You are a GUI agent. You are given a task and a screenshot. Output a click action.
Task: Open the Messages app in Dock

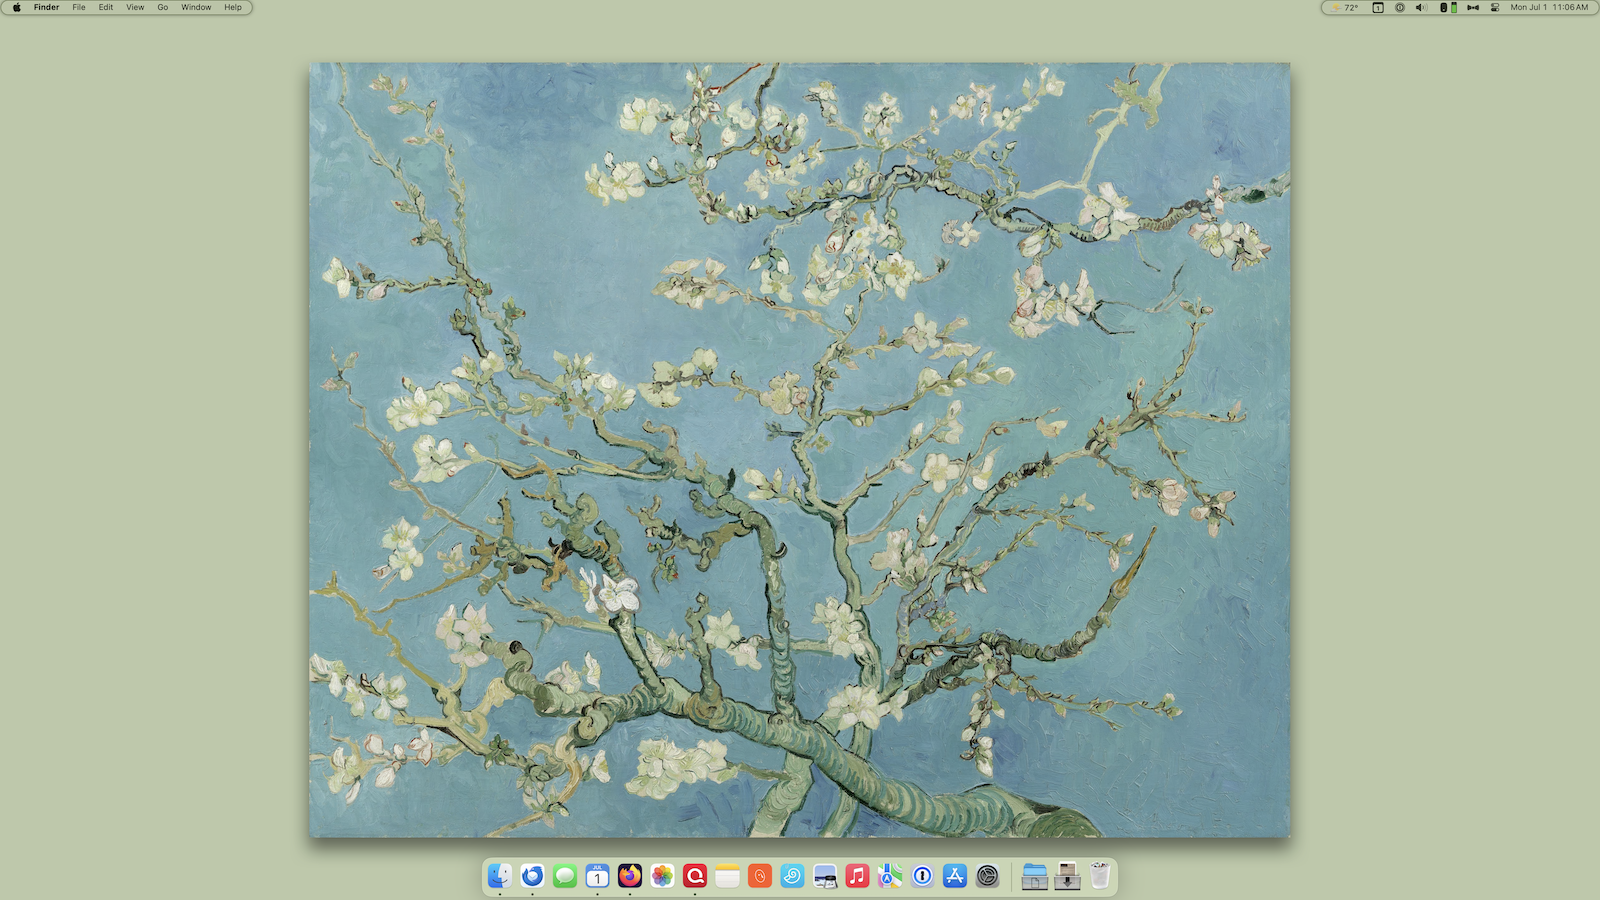coord(565,876)
